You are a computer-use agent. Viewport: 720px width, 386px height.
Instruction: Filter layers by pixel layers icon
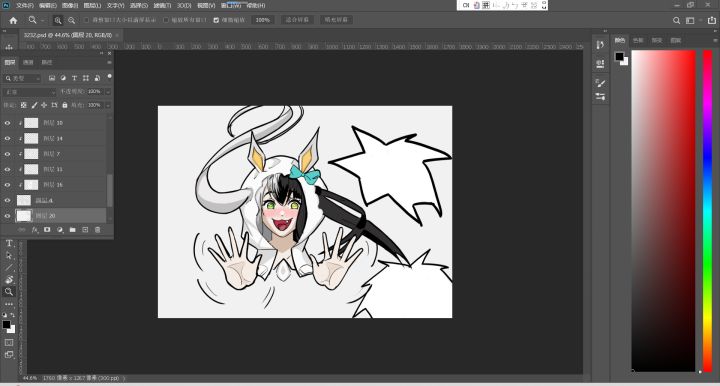click(52, 78)
